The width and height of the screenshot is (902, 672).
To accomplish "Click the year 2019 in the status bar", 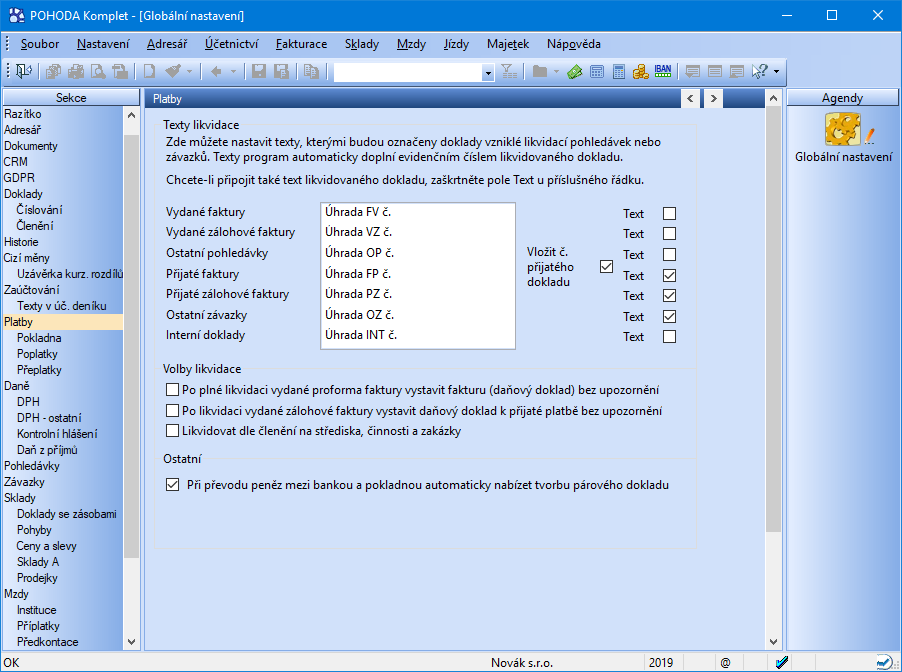I will pyautogui.click(x=661, y=663).
